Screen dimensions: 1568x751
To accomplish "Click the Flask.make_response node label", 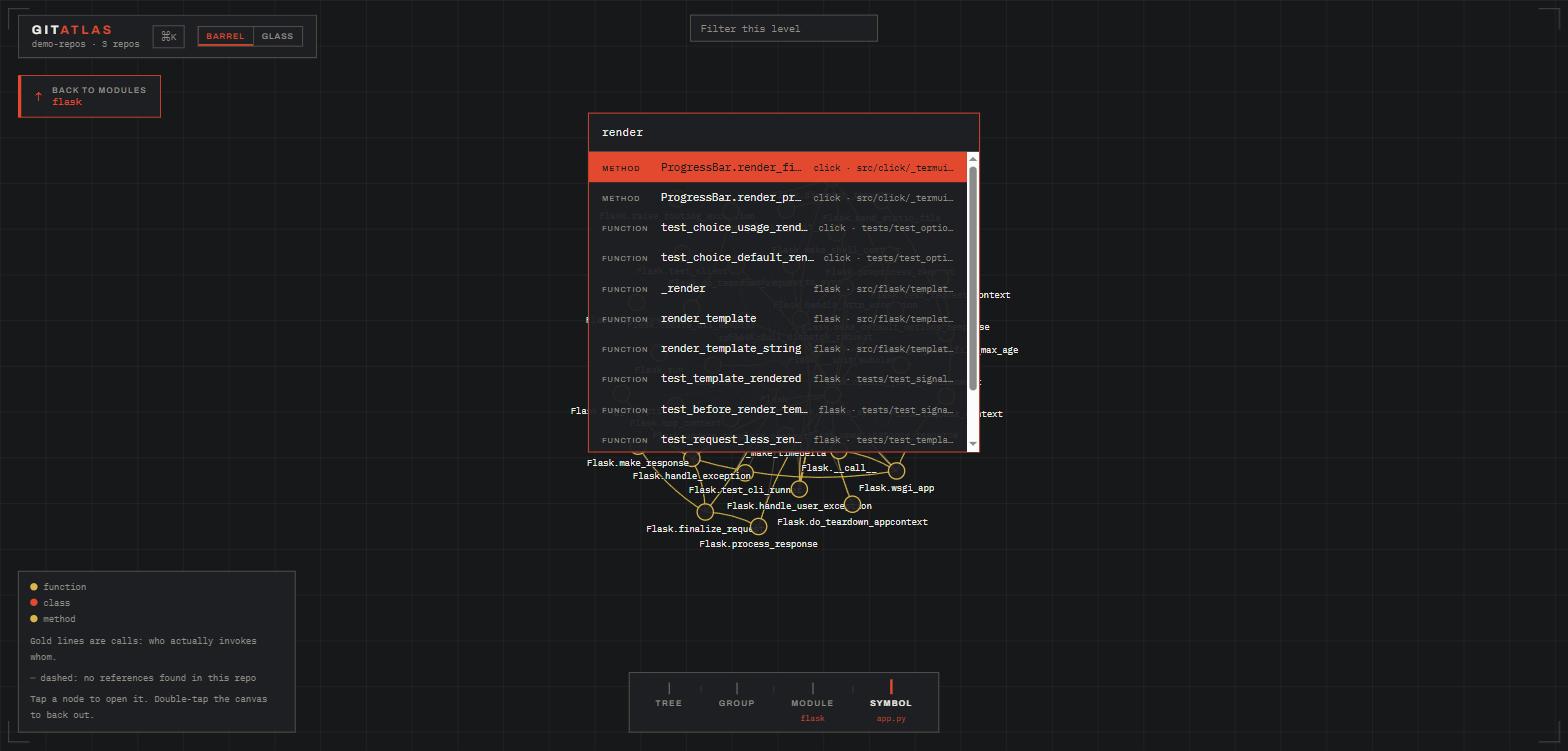I will [637, 463].
